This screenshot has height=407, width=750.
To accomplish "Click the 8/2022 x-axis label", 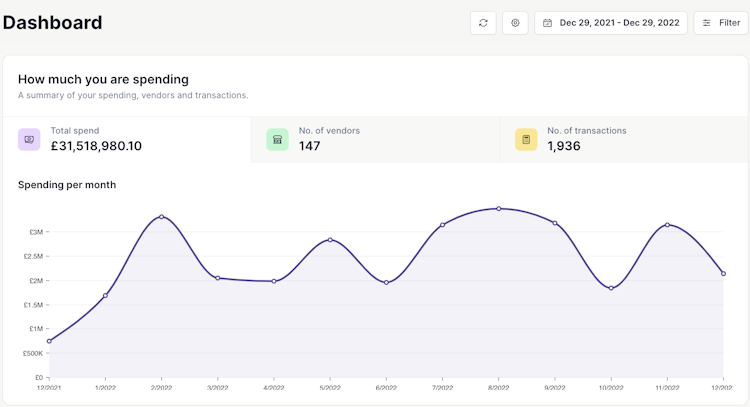I will pos(498,387).
